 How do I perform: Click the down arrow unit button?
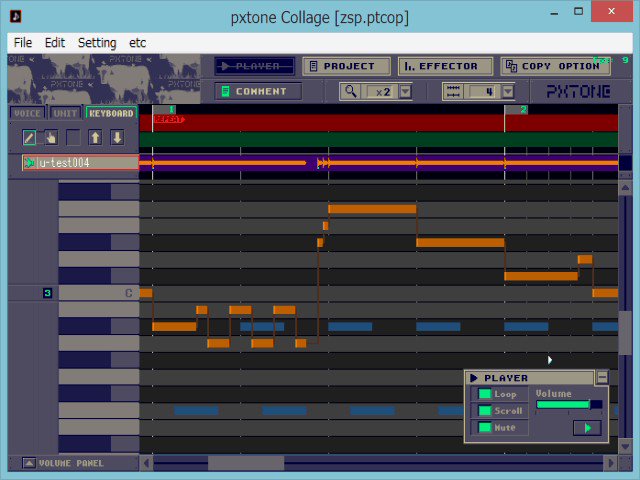pos(117,137)
